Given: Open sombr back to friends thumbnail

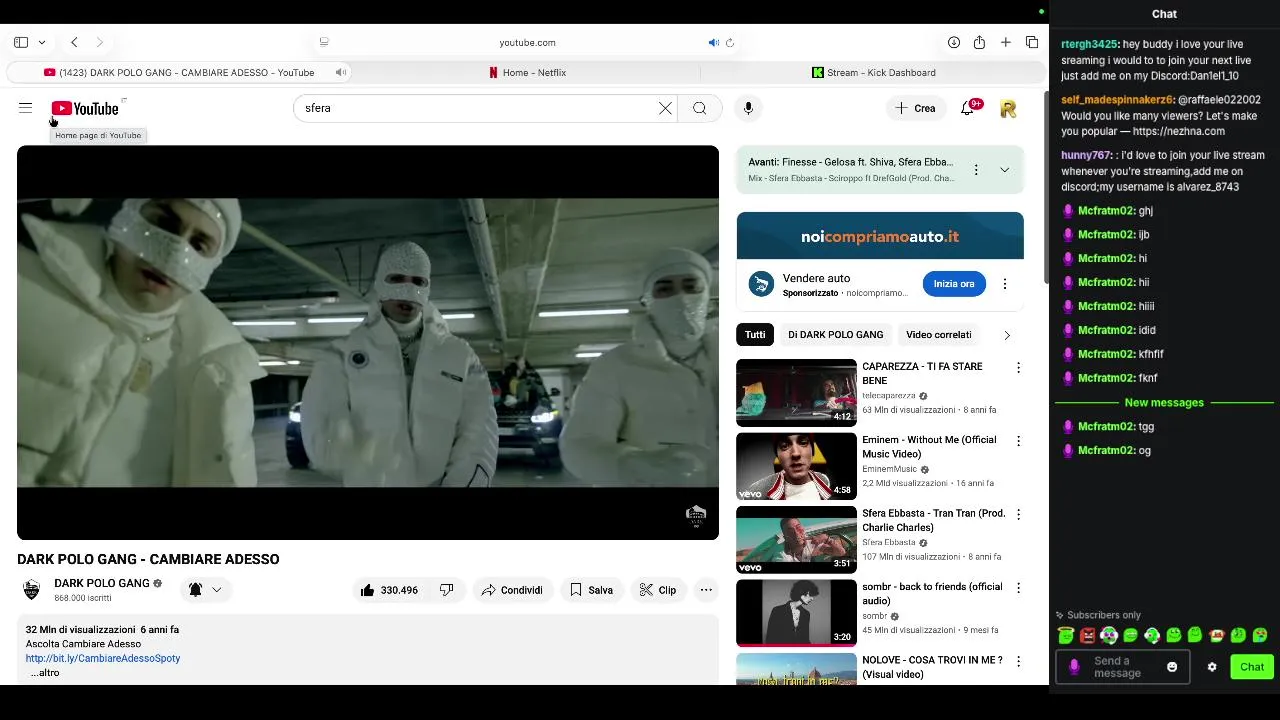Looking at the screenshot, I should 796,613.
